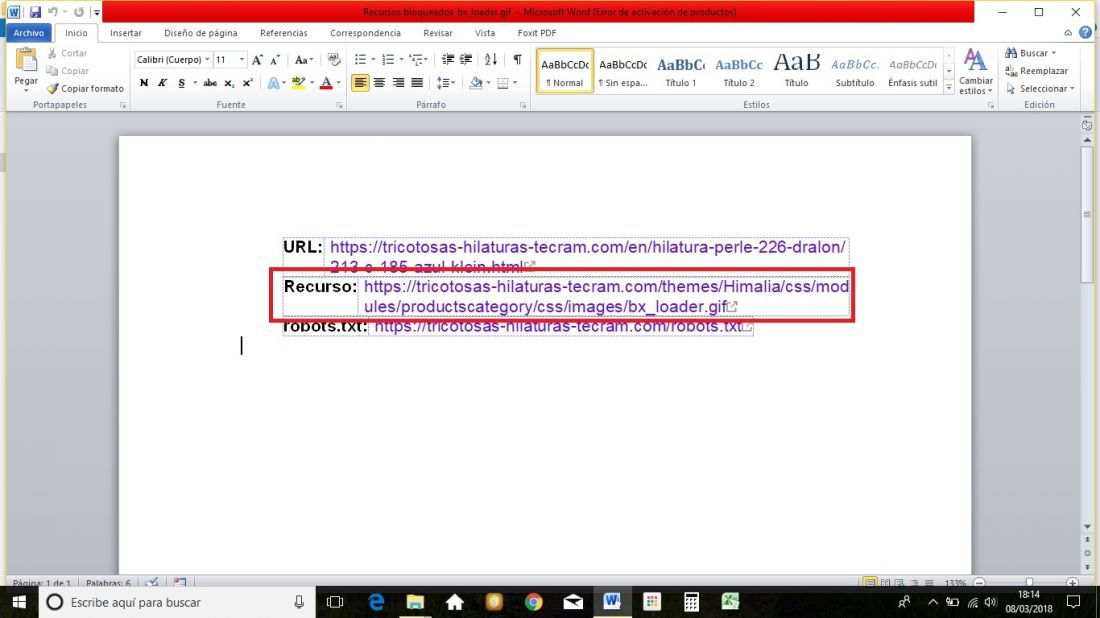Click the Pegar (paste) icon

coord(26,61)
